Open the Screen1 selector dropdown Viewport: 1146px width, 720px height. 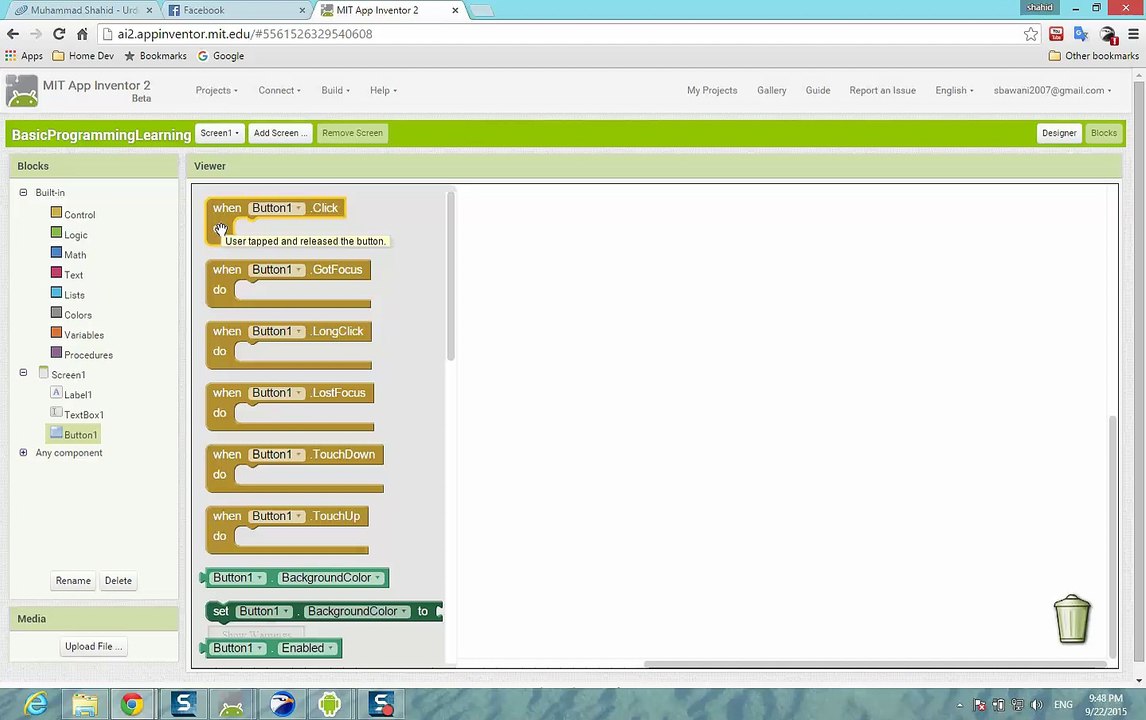219,133
